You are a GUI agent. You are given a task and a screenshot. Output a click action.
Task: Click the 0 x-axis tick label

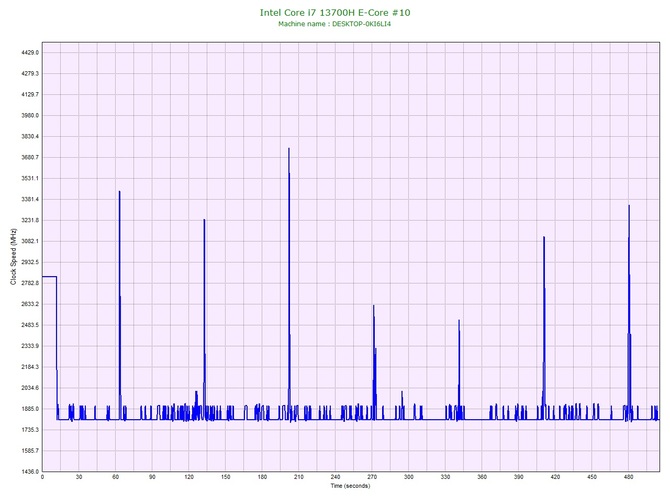(x=42, y=478)
